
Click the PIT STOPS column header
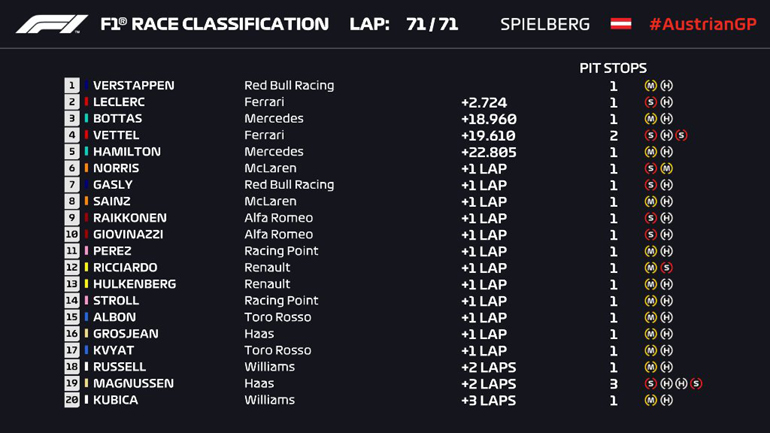[x=613, y=68]
